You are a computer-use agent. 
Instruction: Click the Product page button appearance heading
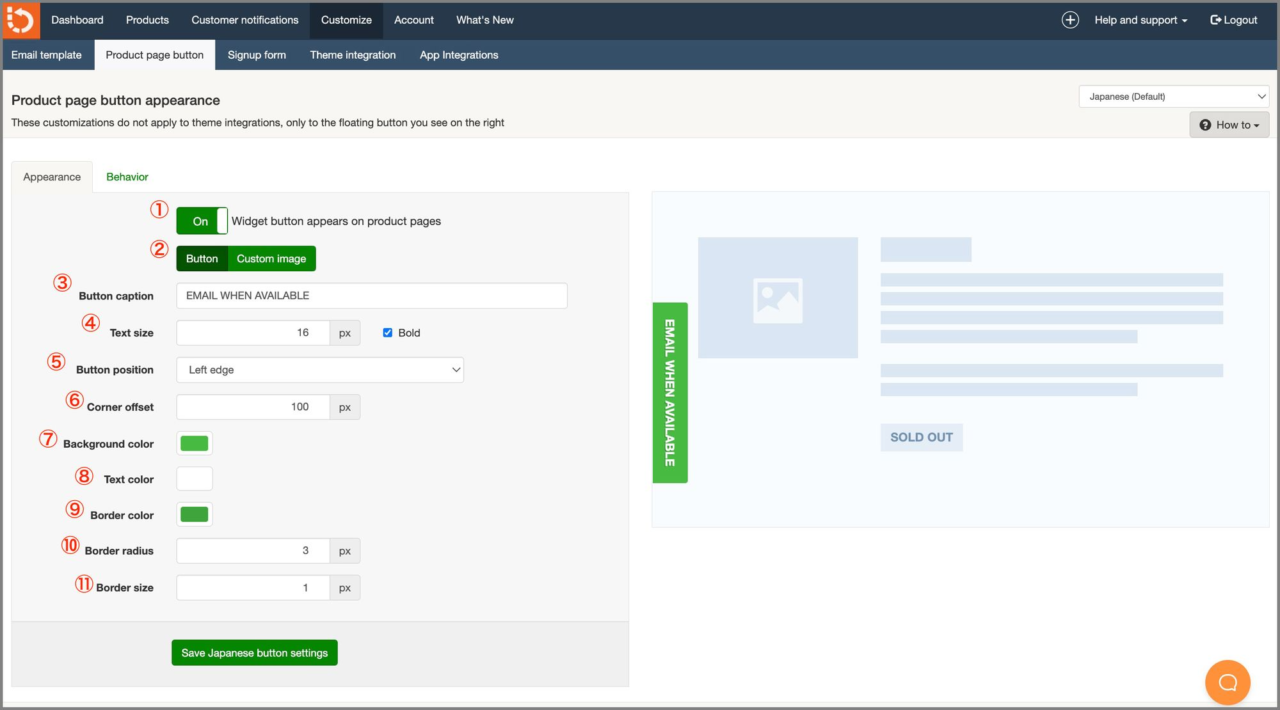pyautogui.click(x=116, y=100)
